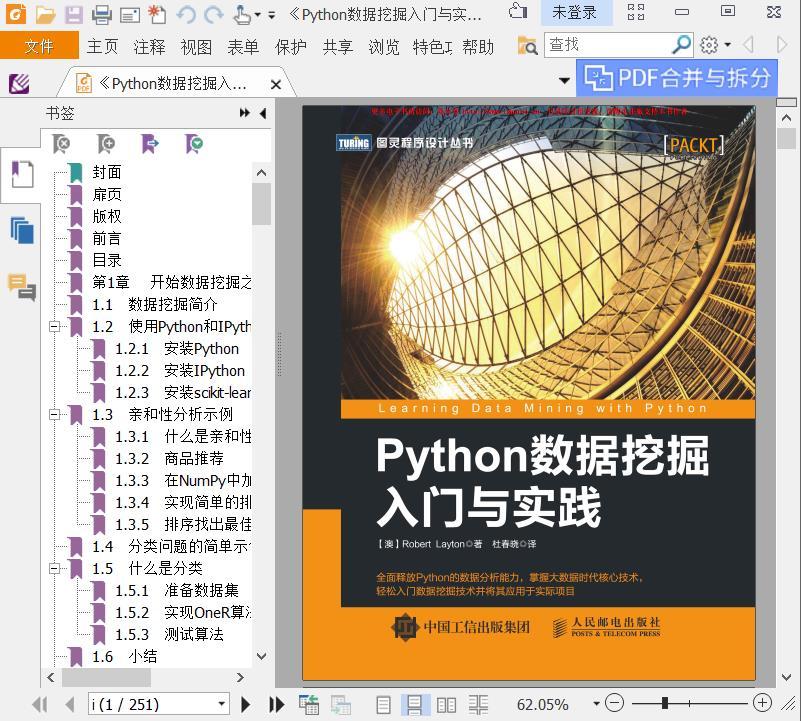Collapse the 1.5 什么是分类 branch
This screenshot has width=801, height=721.
(54, 568)
